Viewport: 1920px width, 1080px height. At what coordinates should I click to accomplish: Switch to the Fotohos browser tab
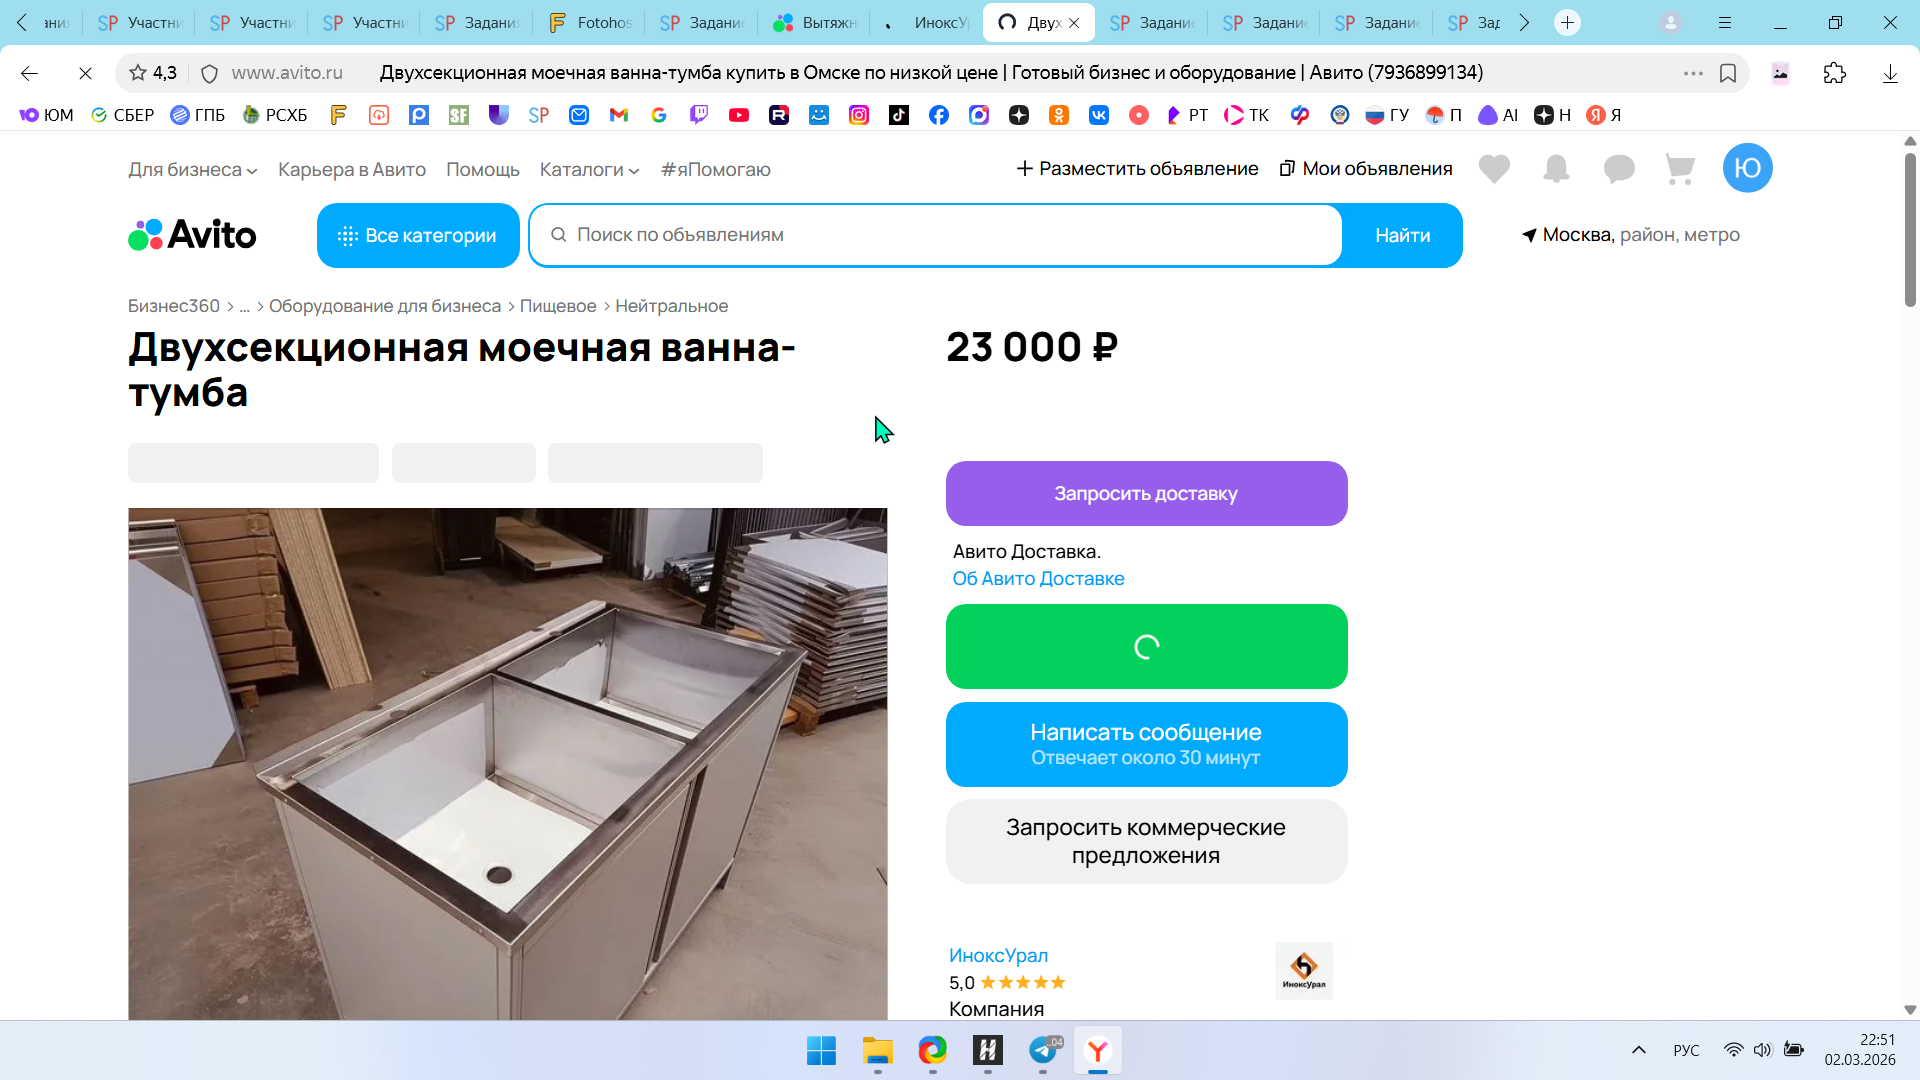click(589, 22)
